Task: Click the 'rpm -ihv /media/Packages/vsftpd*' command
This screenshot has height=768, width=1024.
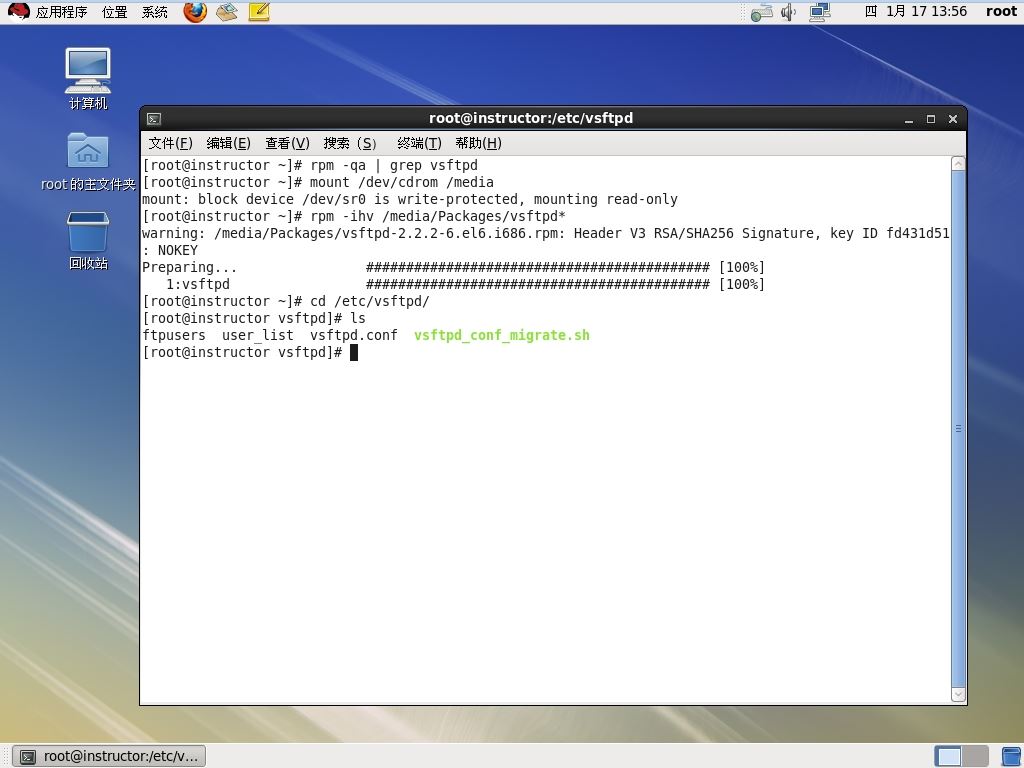Action: click(x=438, y=216)
